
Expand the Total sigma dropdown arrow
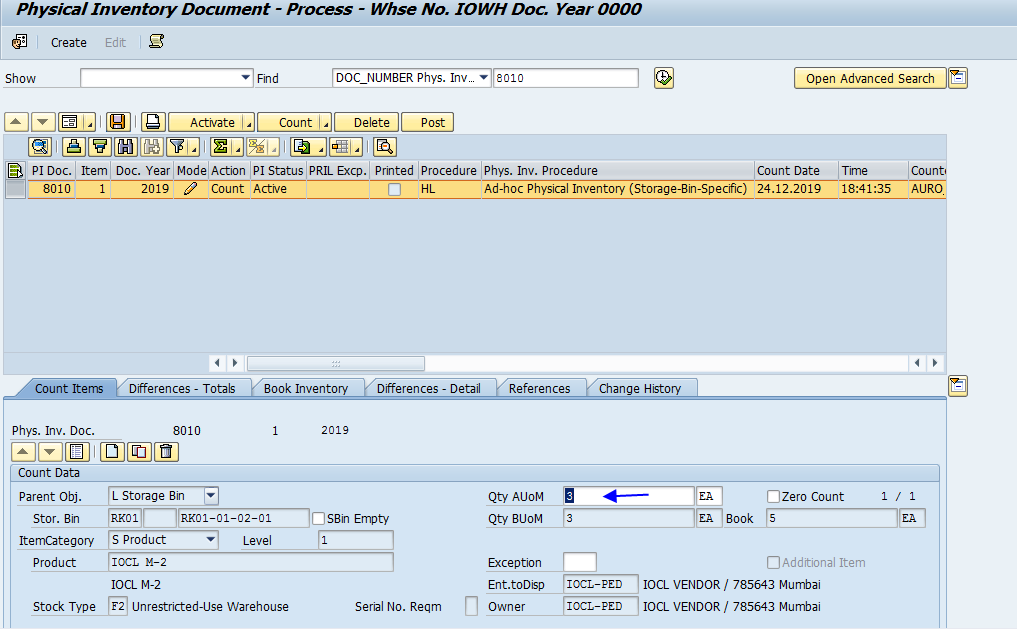(237, 149)
